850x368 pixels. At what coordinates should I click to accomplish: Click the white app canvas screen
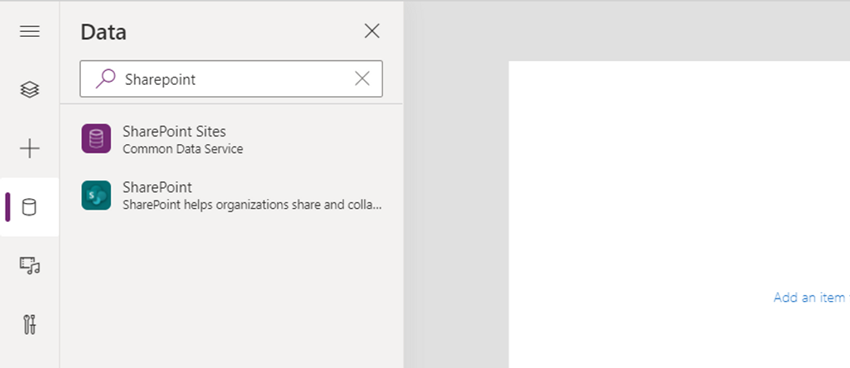tap(679, 215)
